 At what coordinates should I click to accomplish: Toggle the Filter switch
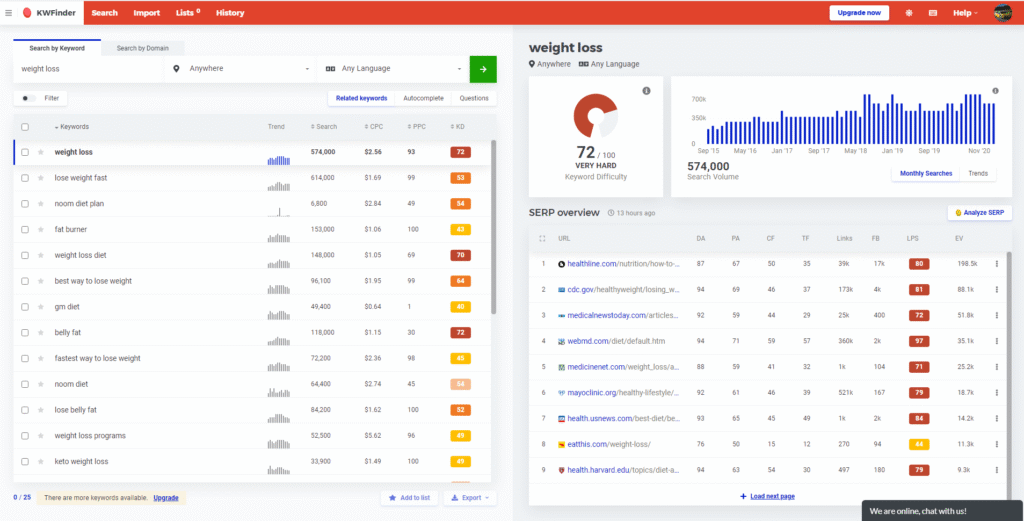(28, 98)
